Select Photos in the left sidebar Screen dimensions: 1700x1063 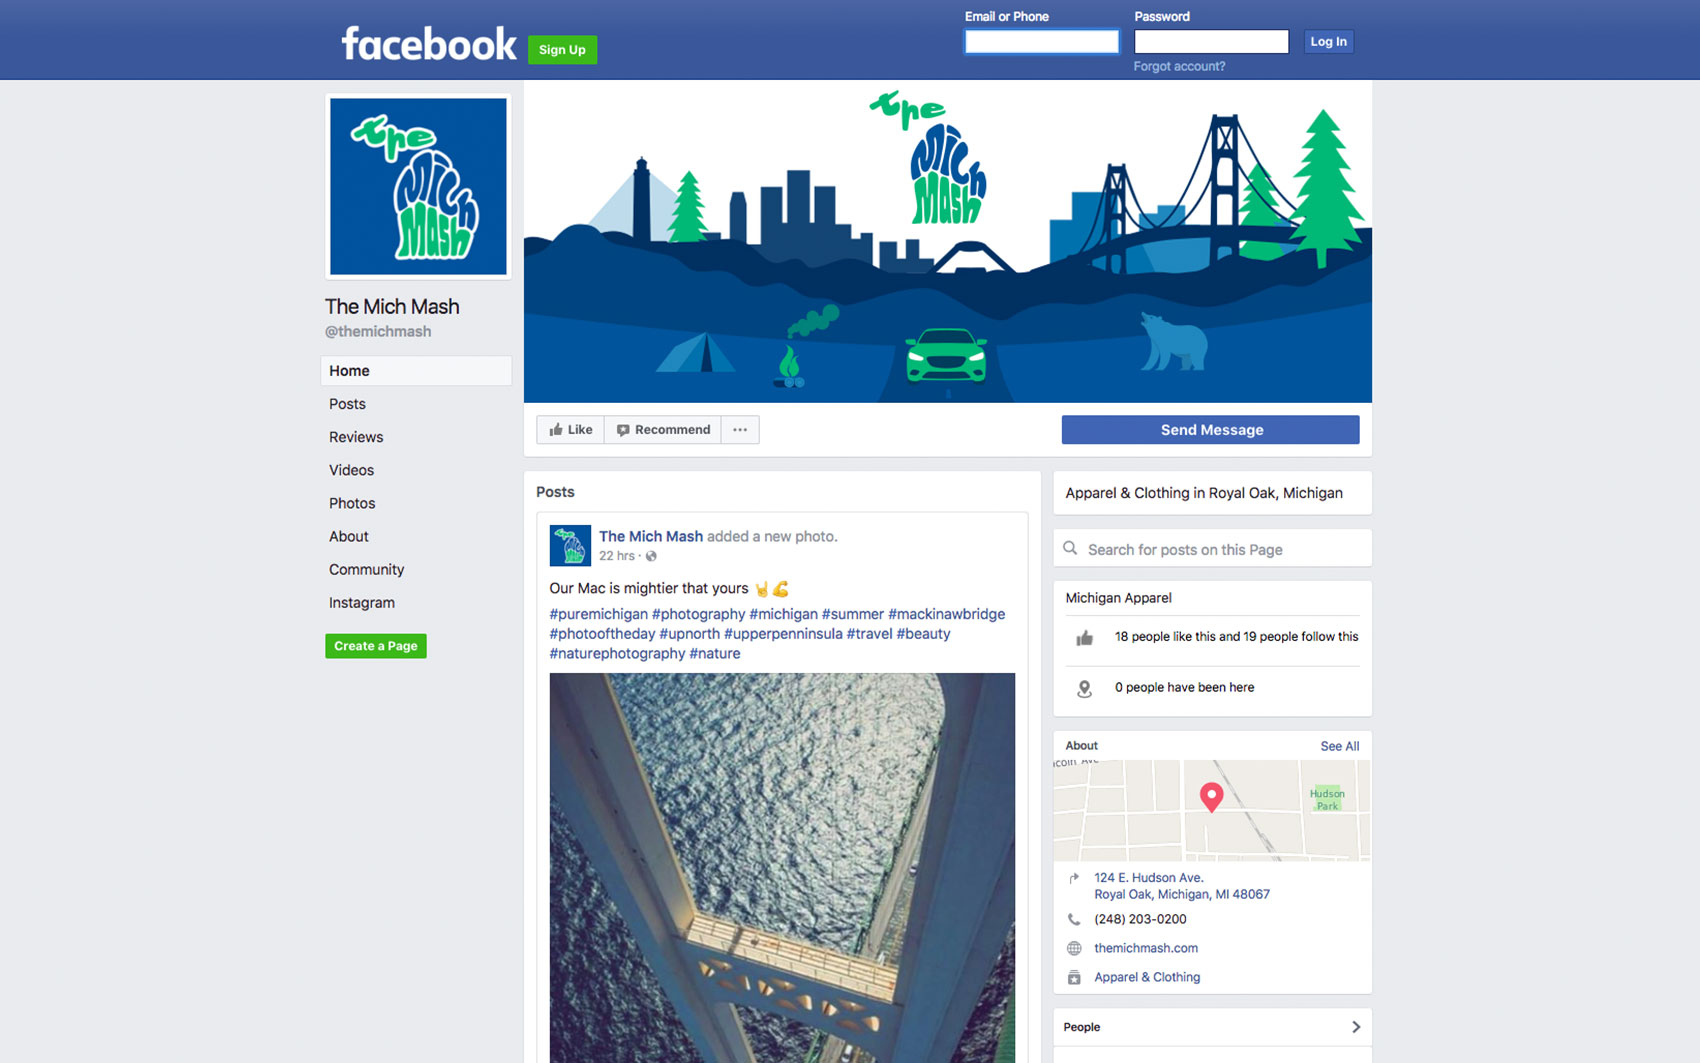352,503
